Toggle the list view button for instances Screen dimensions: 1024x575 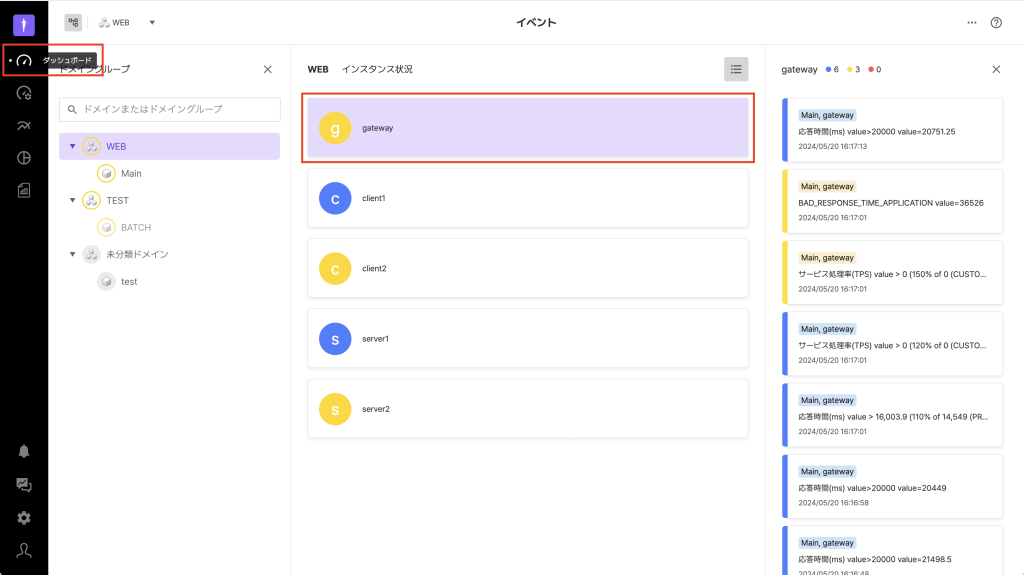736,69
